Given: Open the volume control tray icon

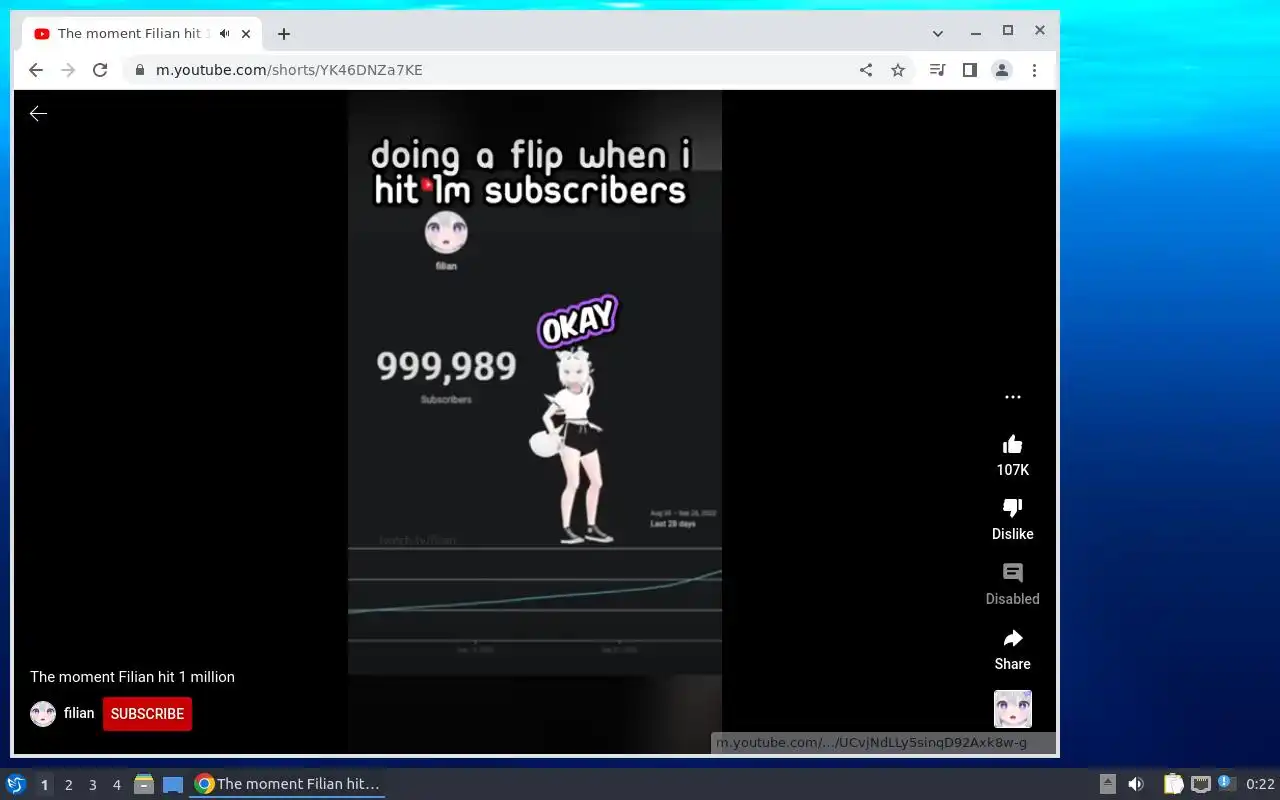Looking at the screenshot, I should 1136,784.
